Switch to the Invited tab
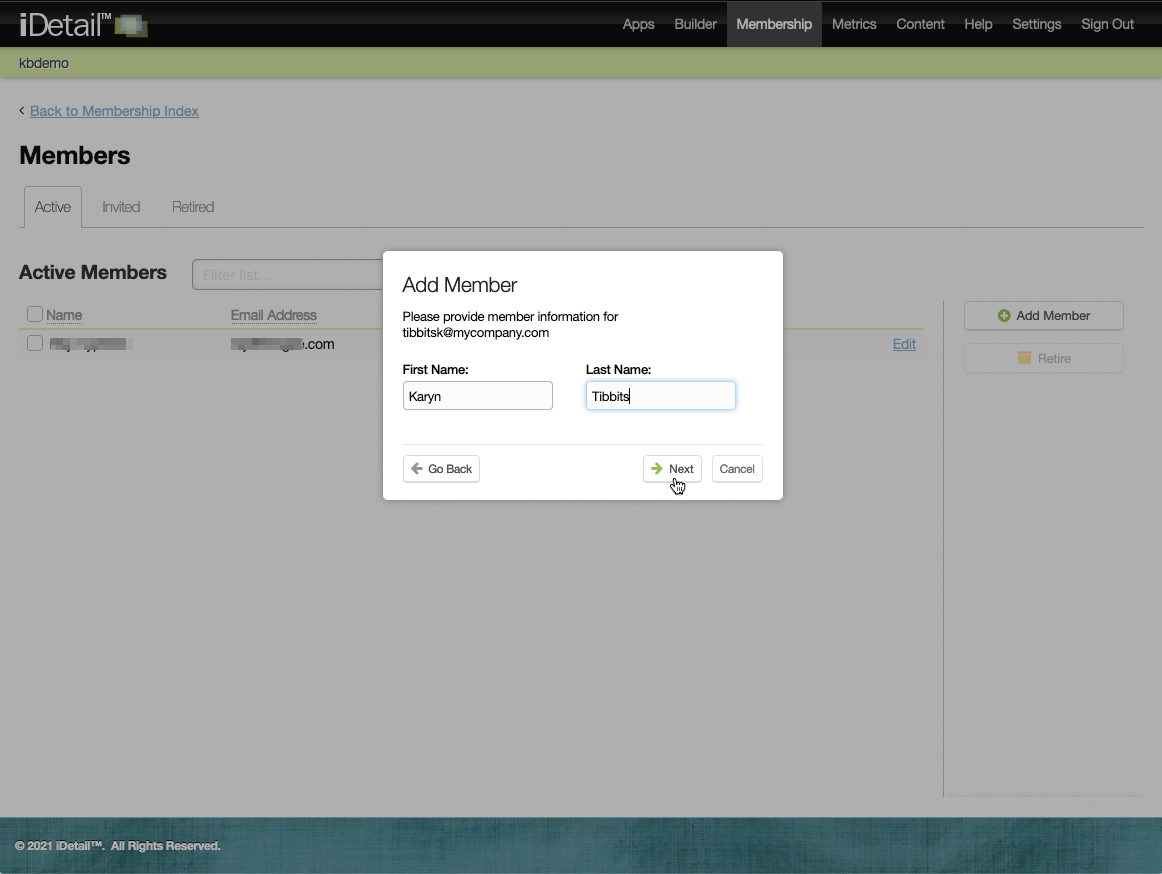The image size is (1162, 874). pyautogui.click(x=121, y=207)
